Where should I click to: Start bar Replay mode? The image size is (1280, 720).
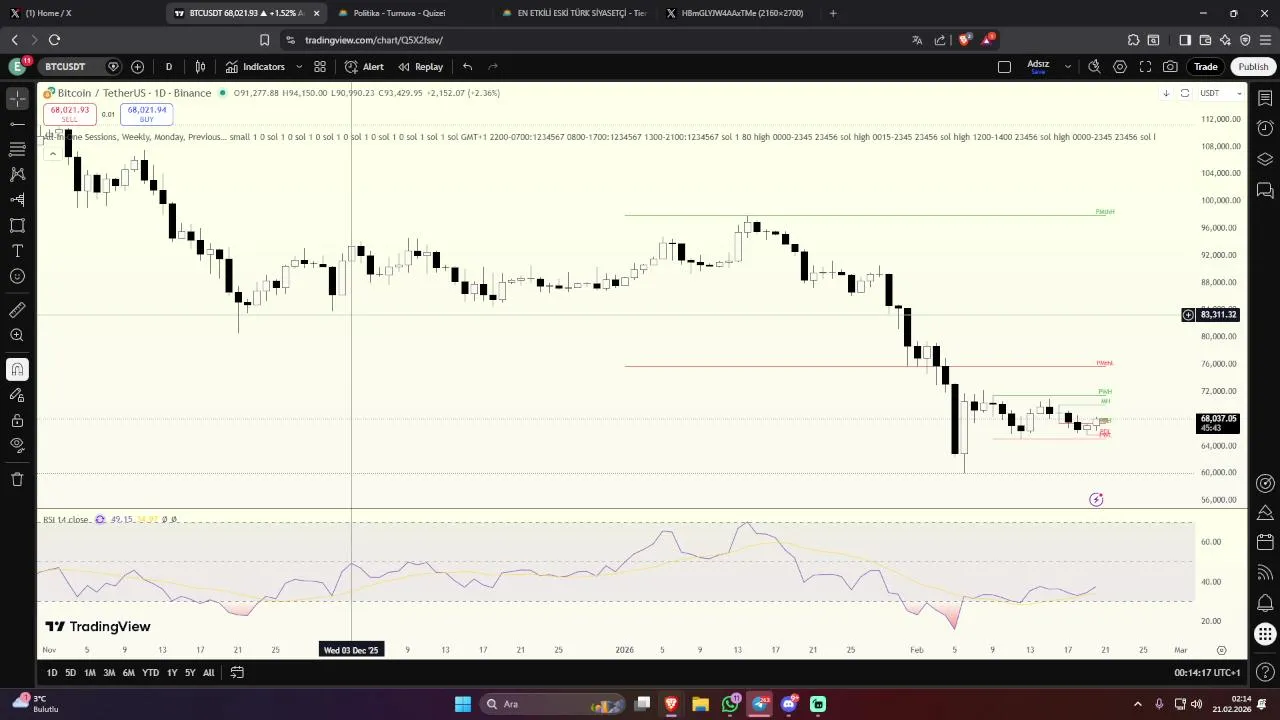click(x=421, y=67)
